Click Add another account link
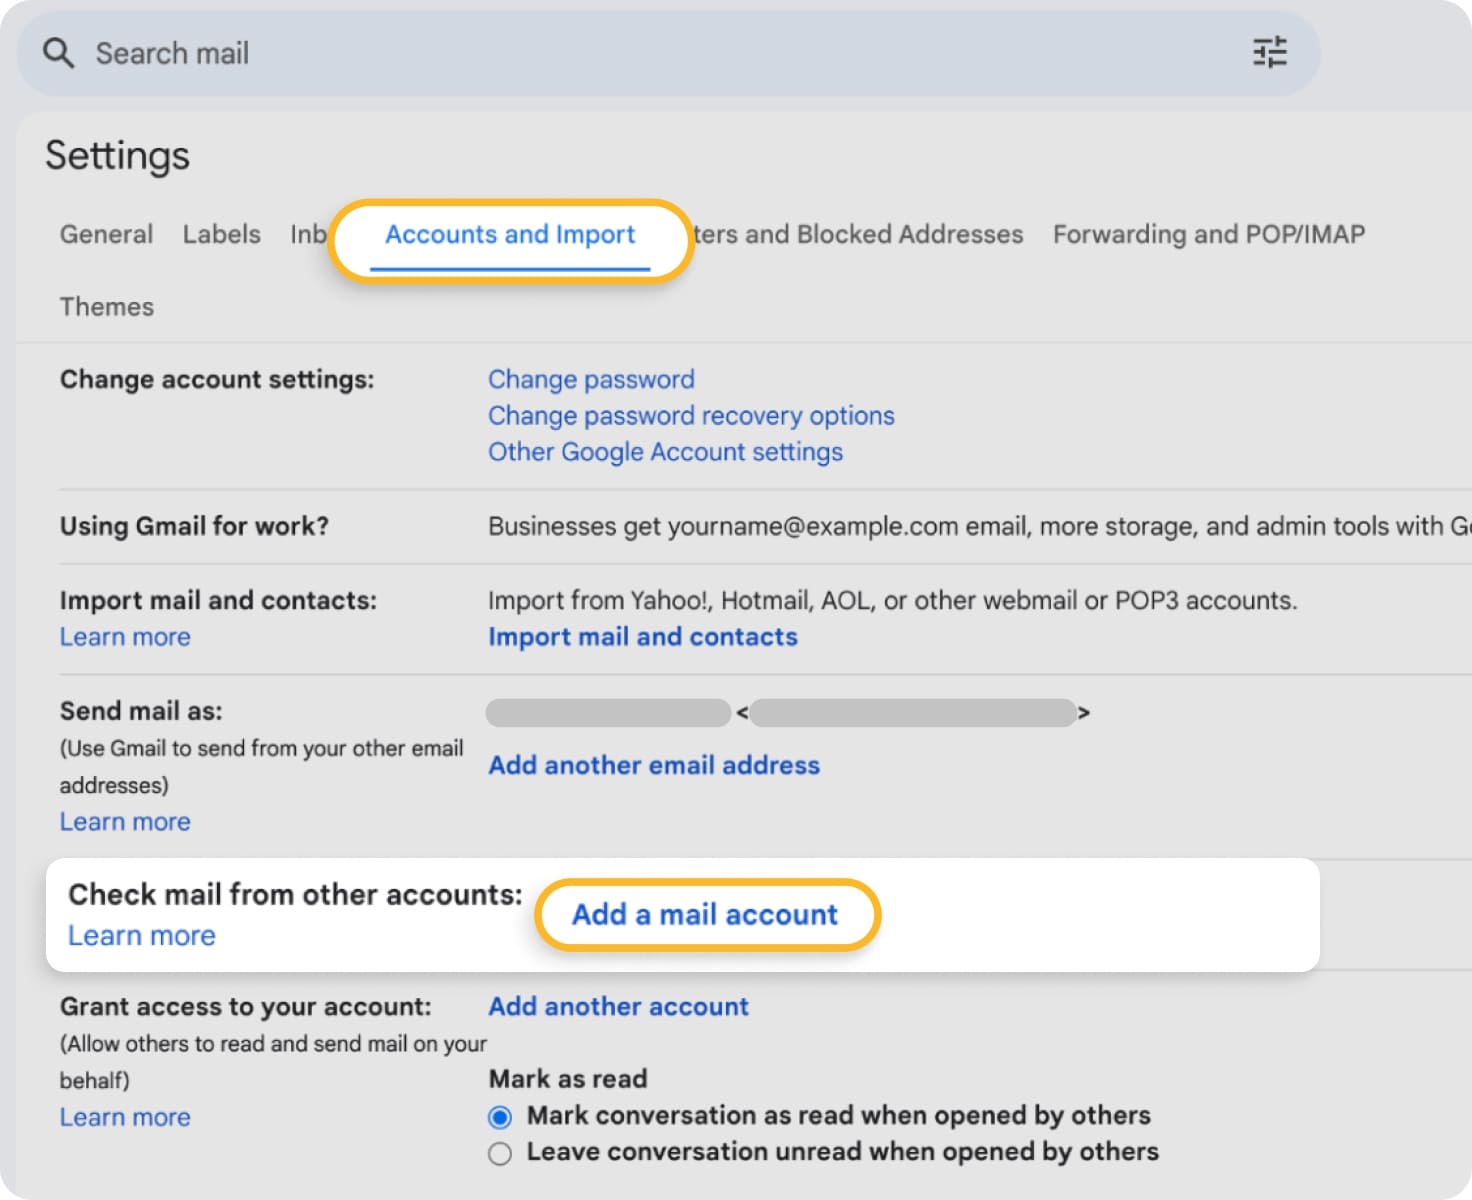This screenshot has width=1472, height=1200. 618,1006
